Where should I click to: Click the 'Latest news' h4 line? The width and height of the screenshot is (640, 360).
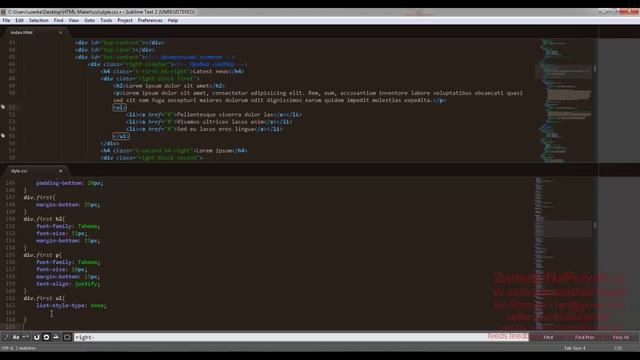pyautogui.click(x=172, y=71)
